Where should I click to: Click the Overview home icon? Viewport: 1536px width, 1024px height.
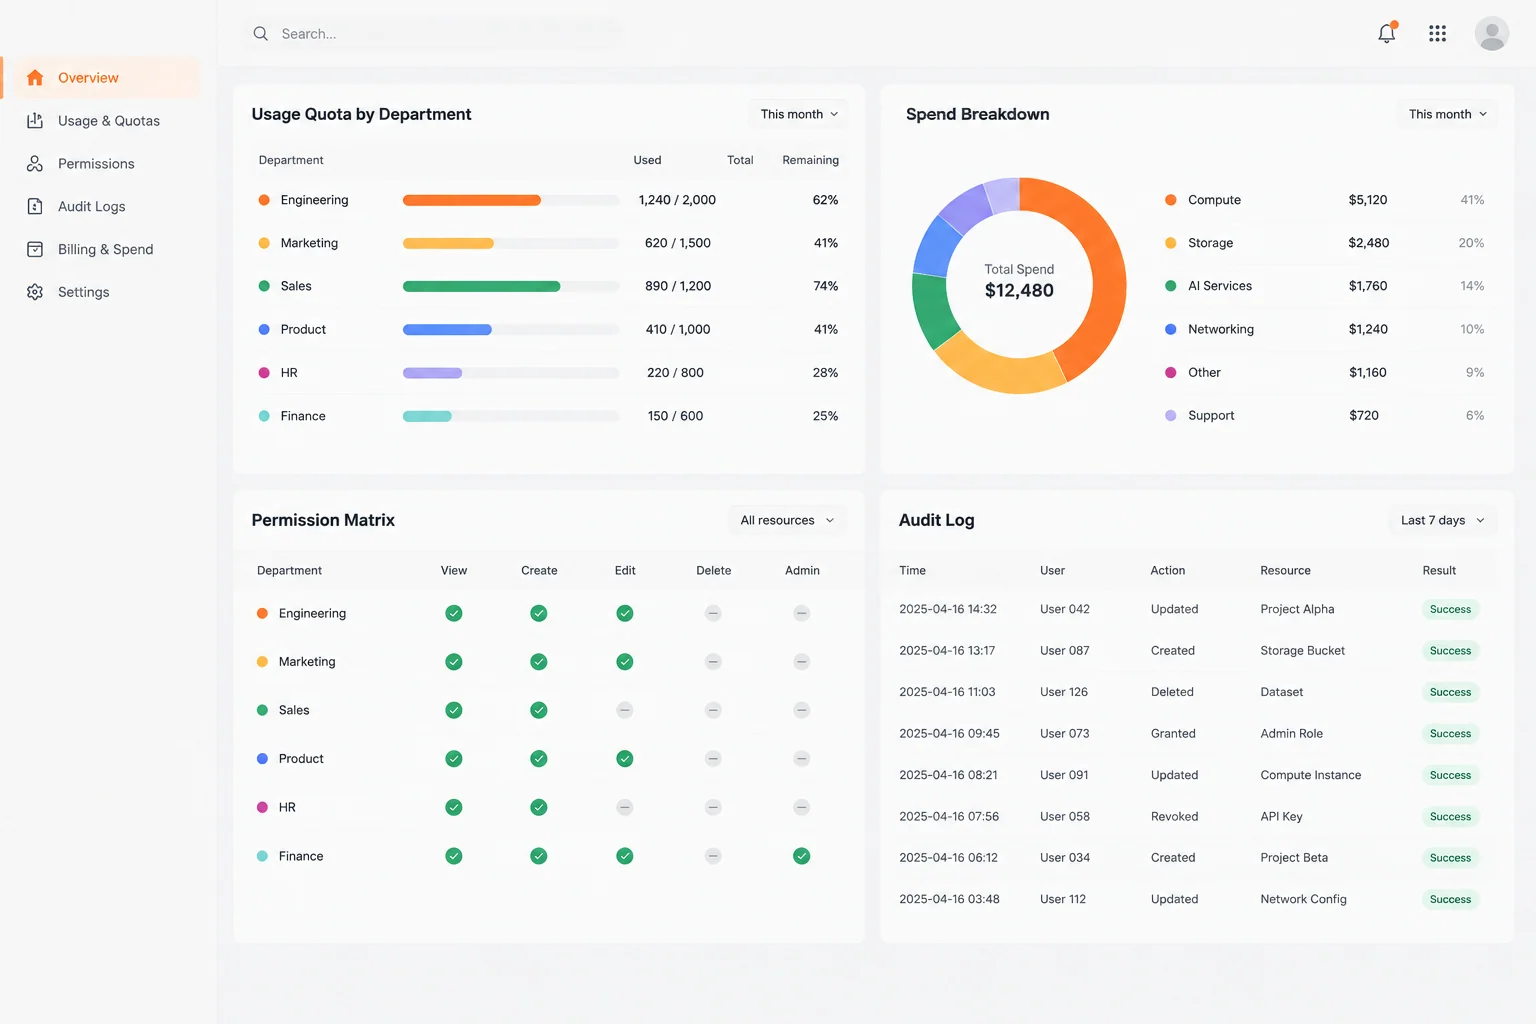click(35, 78)
